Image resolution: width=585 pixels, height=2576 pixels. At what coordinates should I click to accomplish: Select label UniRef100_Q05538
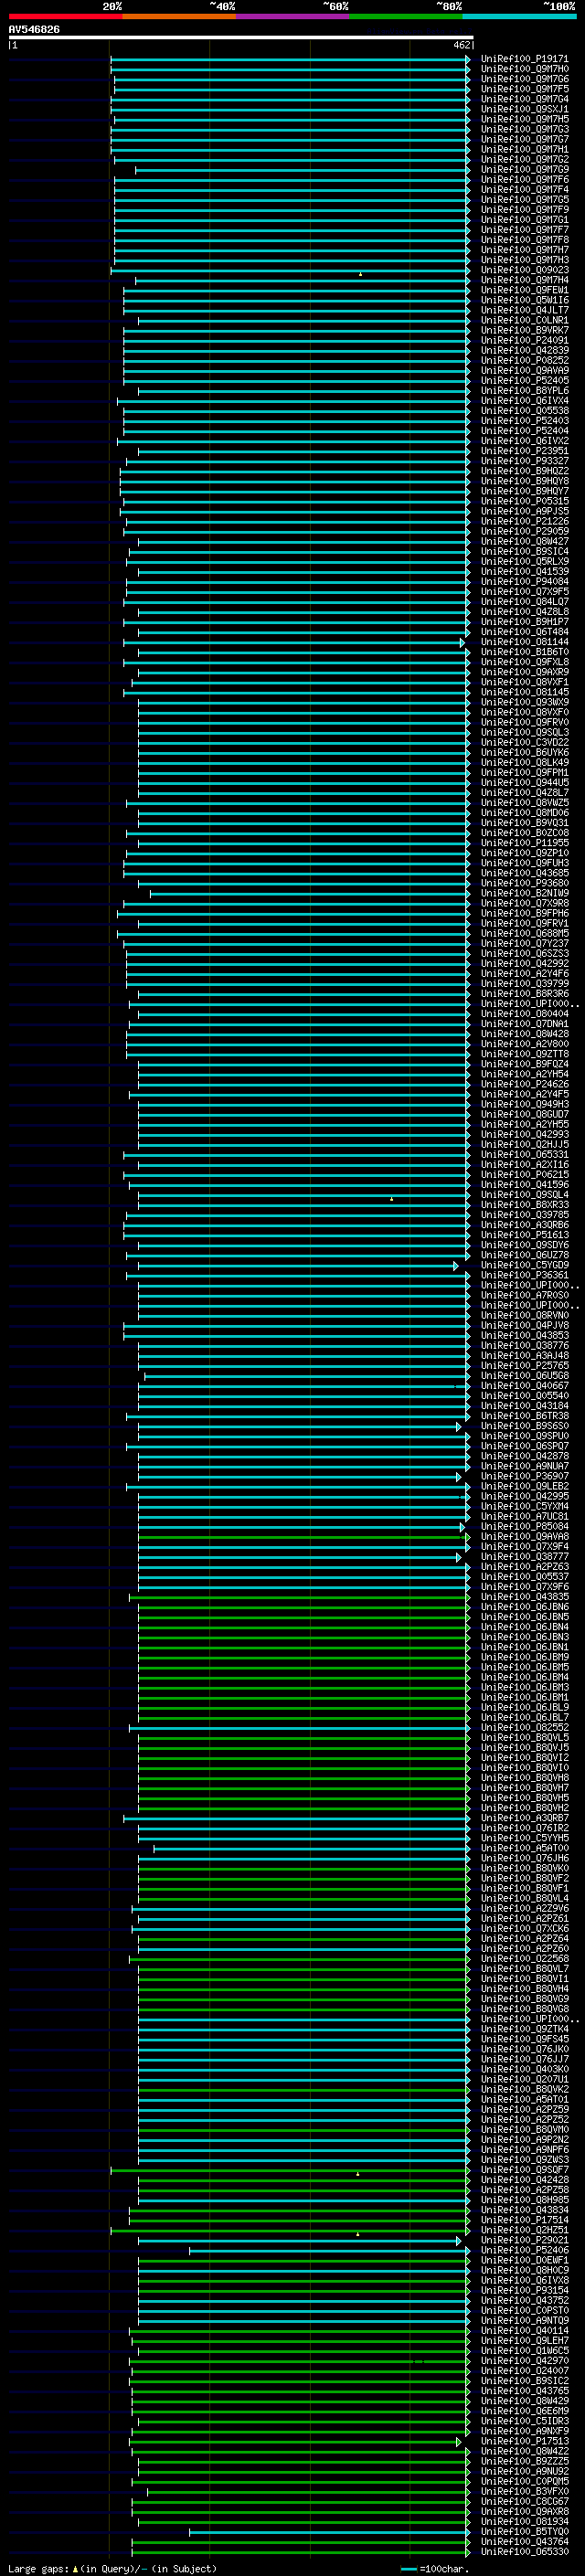[524, 410]
